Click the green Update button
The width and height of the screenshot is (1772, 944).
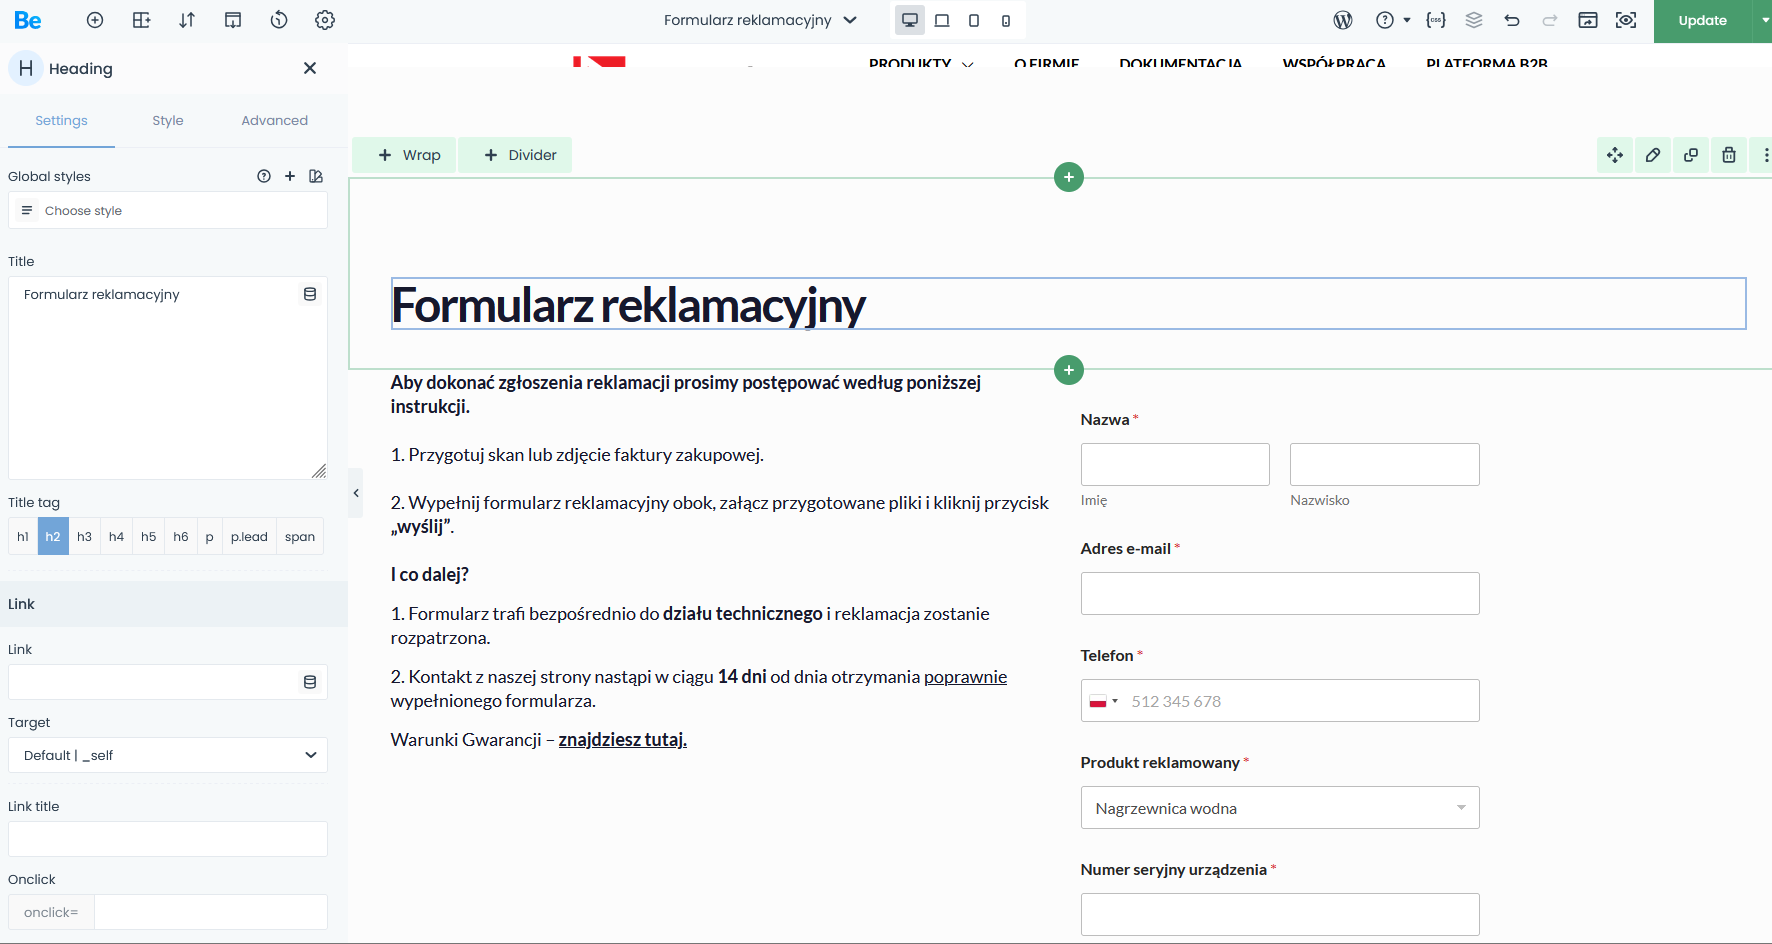coord(1702,21)
